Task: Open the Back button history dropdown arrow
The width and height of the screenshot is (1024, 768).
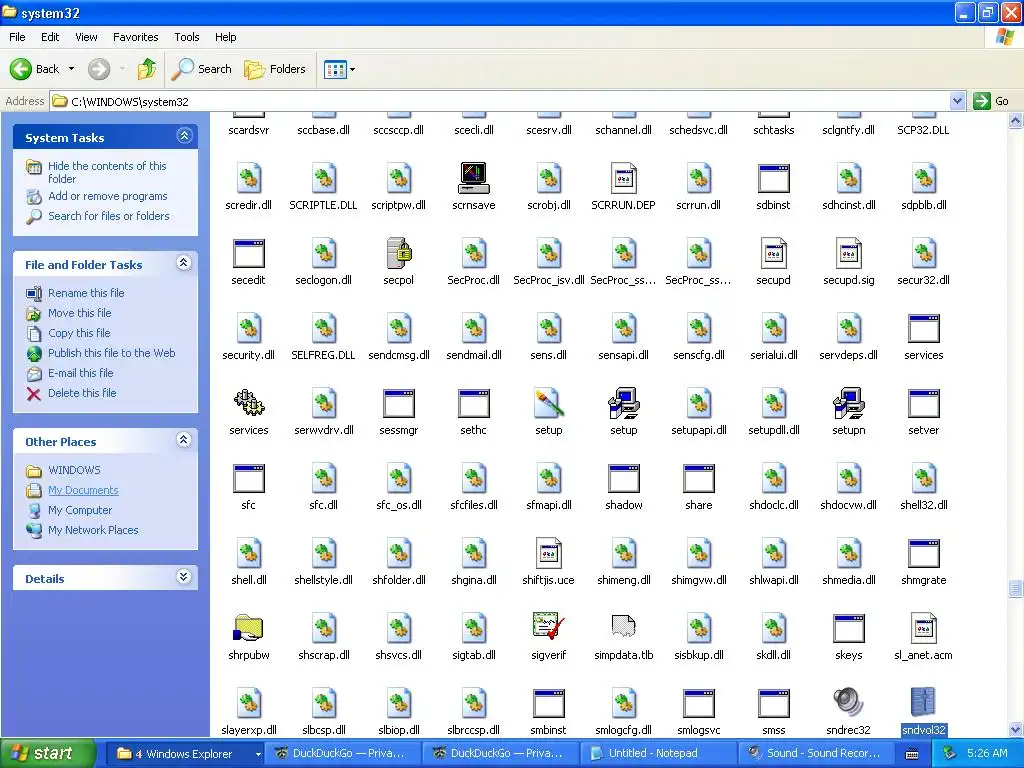Action: [71, 69]
